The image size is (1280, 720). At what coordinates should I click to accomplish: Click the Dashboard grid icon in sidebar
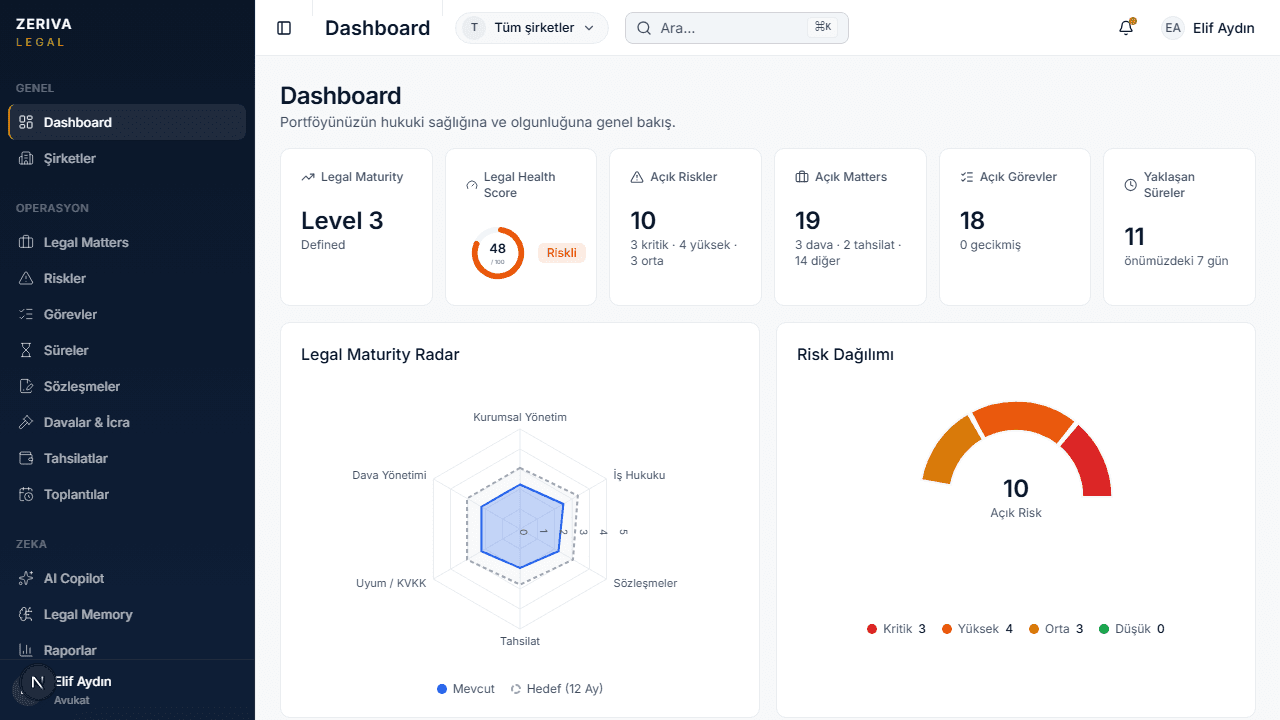pos(27,122)
